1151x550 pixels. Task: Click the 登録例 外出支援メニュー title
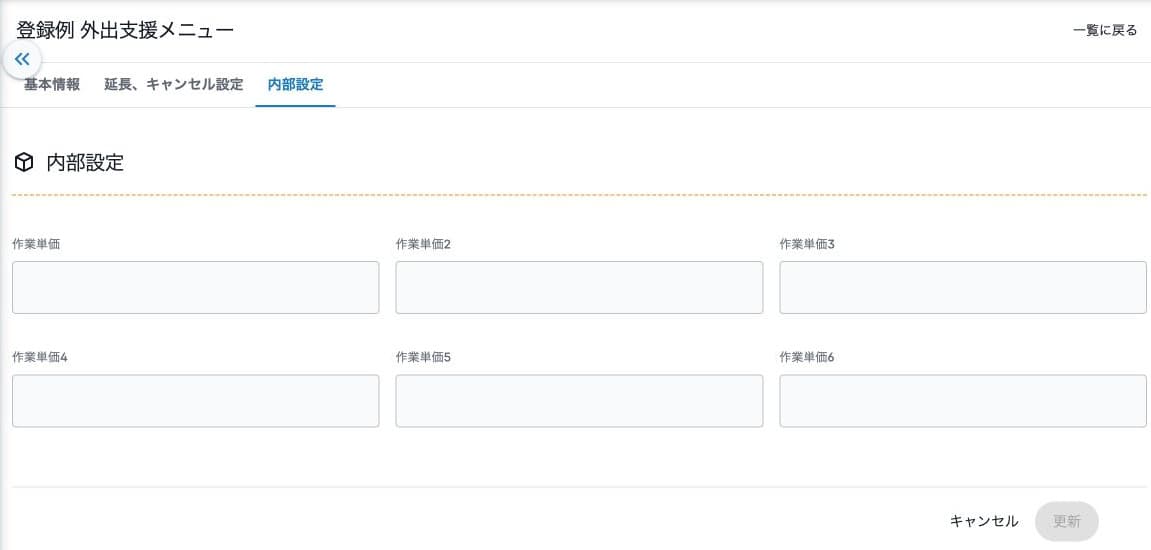pyautogui.click(x=125, y=31)
